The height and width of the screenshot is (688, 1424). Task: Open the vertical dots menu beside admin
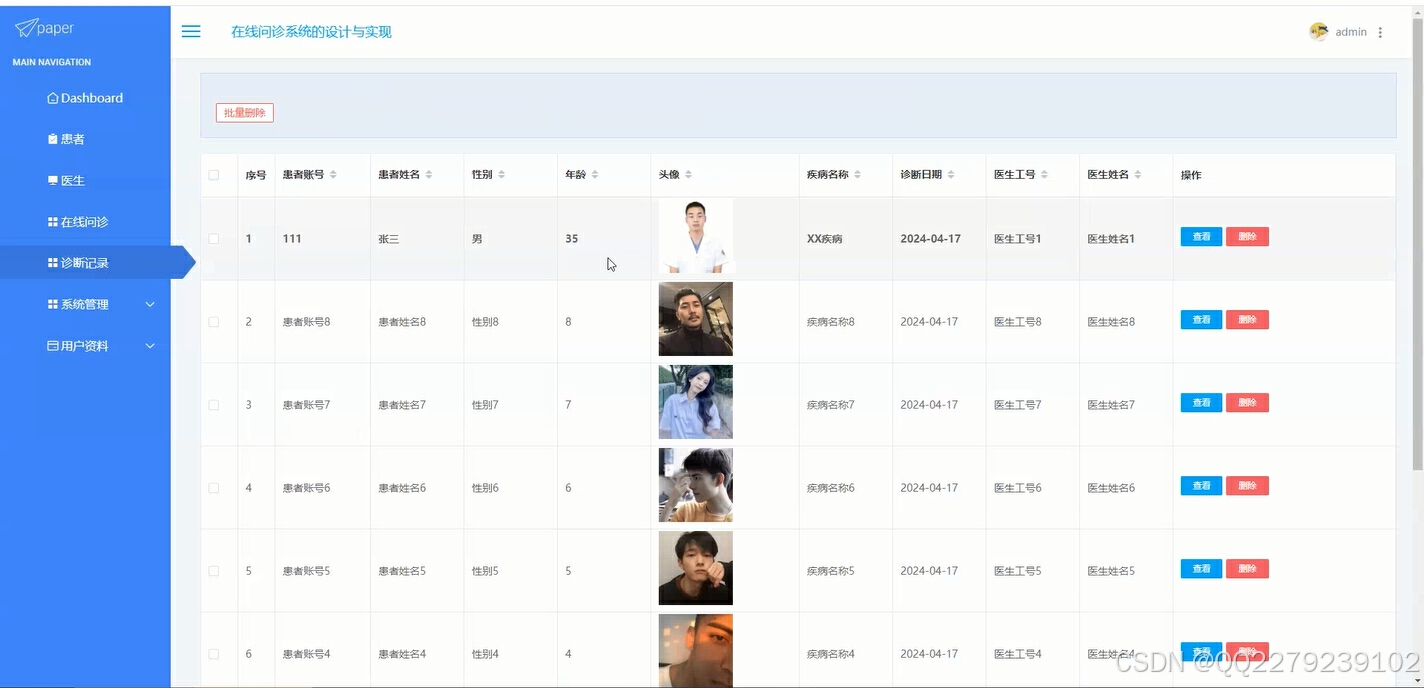tap(1380, 31)
